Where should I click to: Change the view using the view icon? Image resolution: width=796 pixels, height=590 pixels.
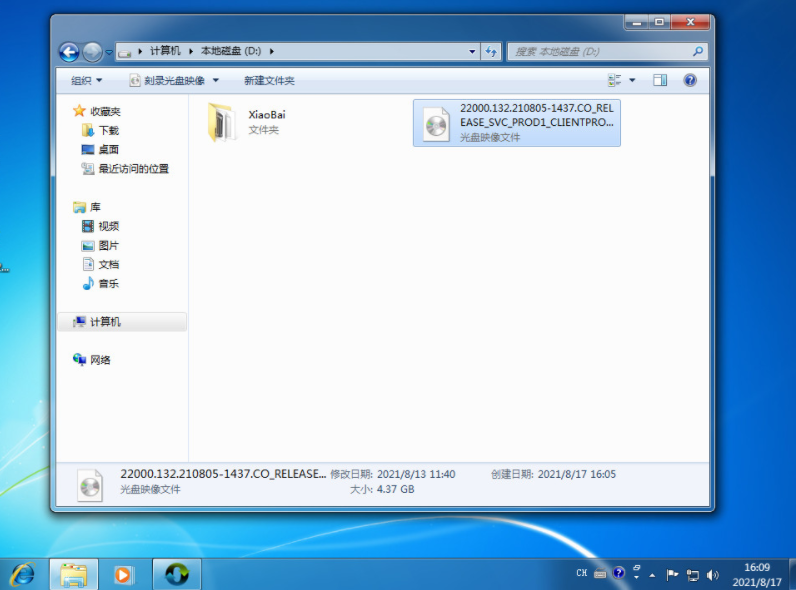tap(614, 80)
